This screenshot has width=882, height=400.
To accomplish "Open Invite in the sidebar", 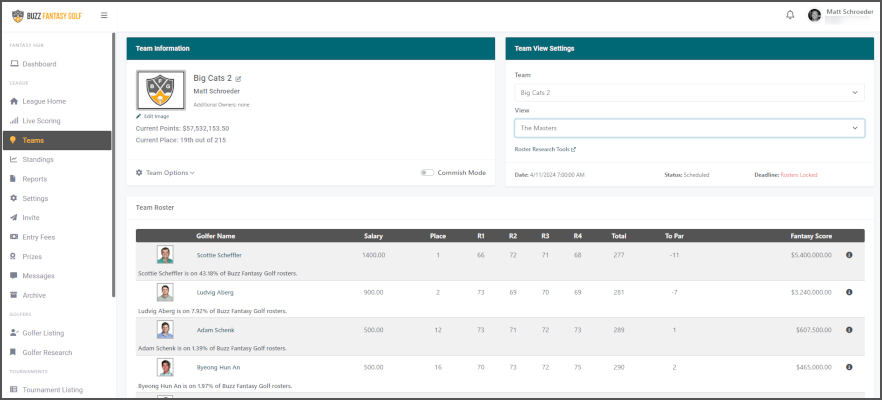I will pos(31,217).
